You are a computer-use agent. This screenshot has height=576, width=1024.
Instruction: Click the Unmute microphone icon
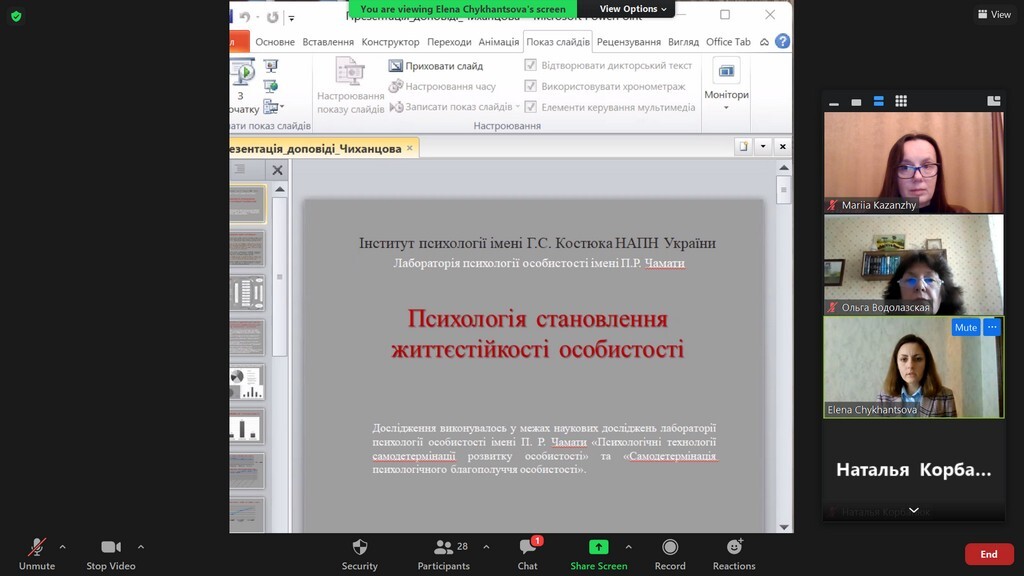37,547
